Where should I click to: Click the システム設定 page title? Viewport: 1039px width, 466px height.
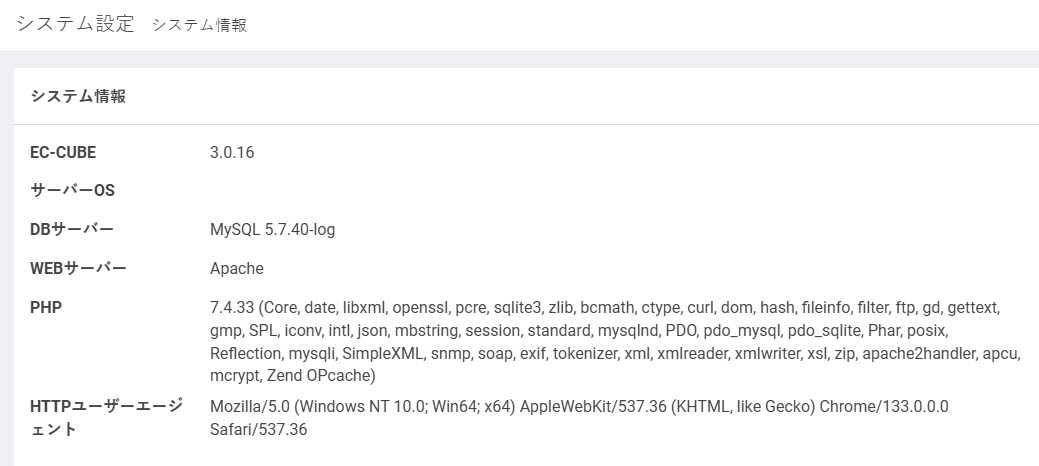click(75, 24)
